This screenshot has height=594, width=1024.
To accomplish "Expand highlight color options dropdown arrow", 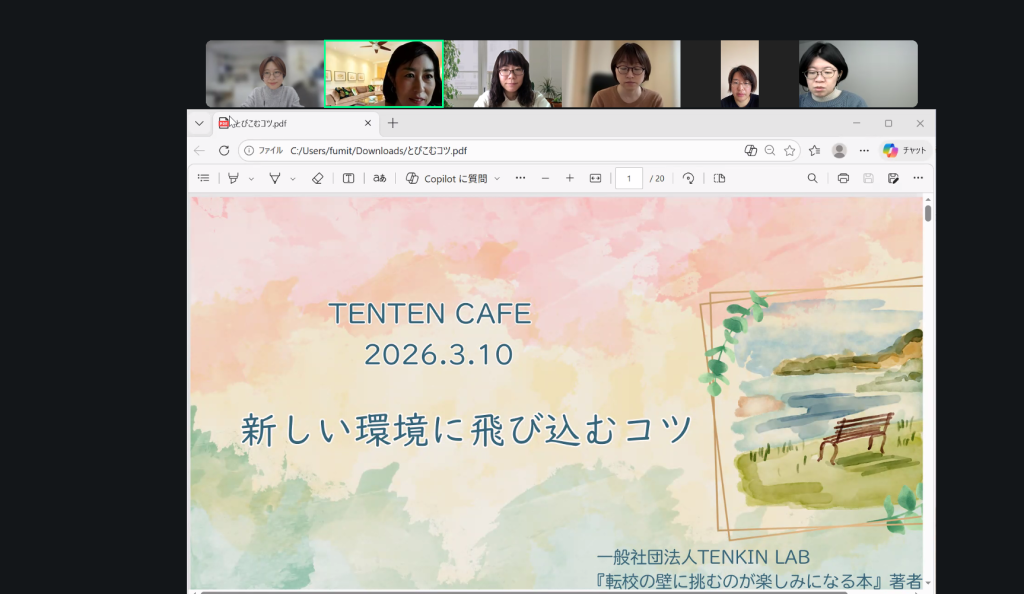I will 251,178.
